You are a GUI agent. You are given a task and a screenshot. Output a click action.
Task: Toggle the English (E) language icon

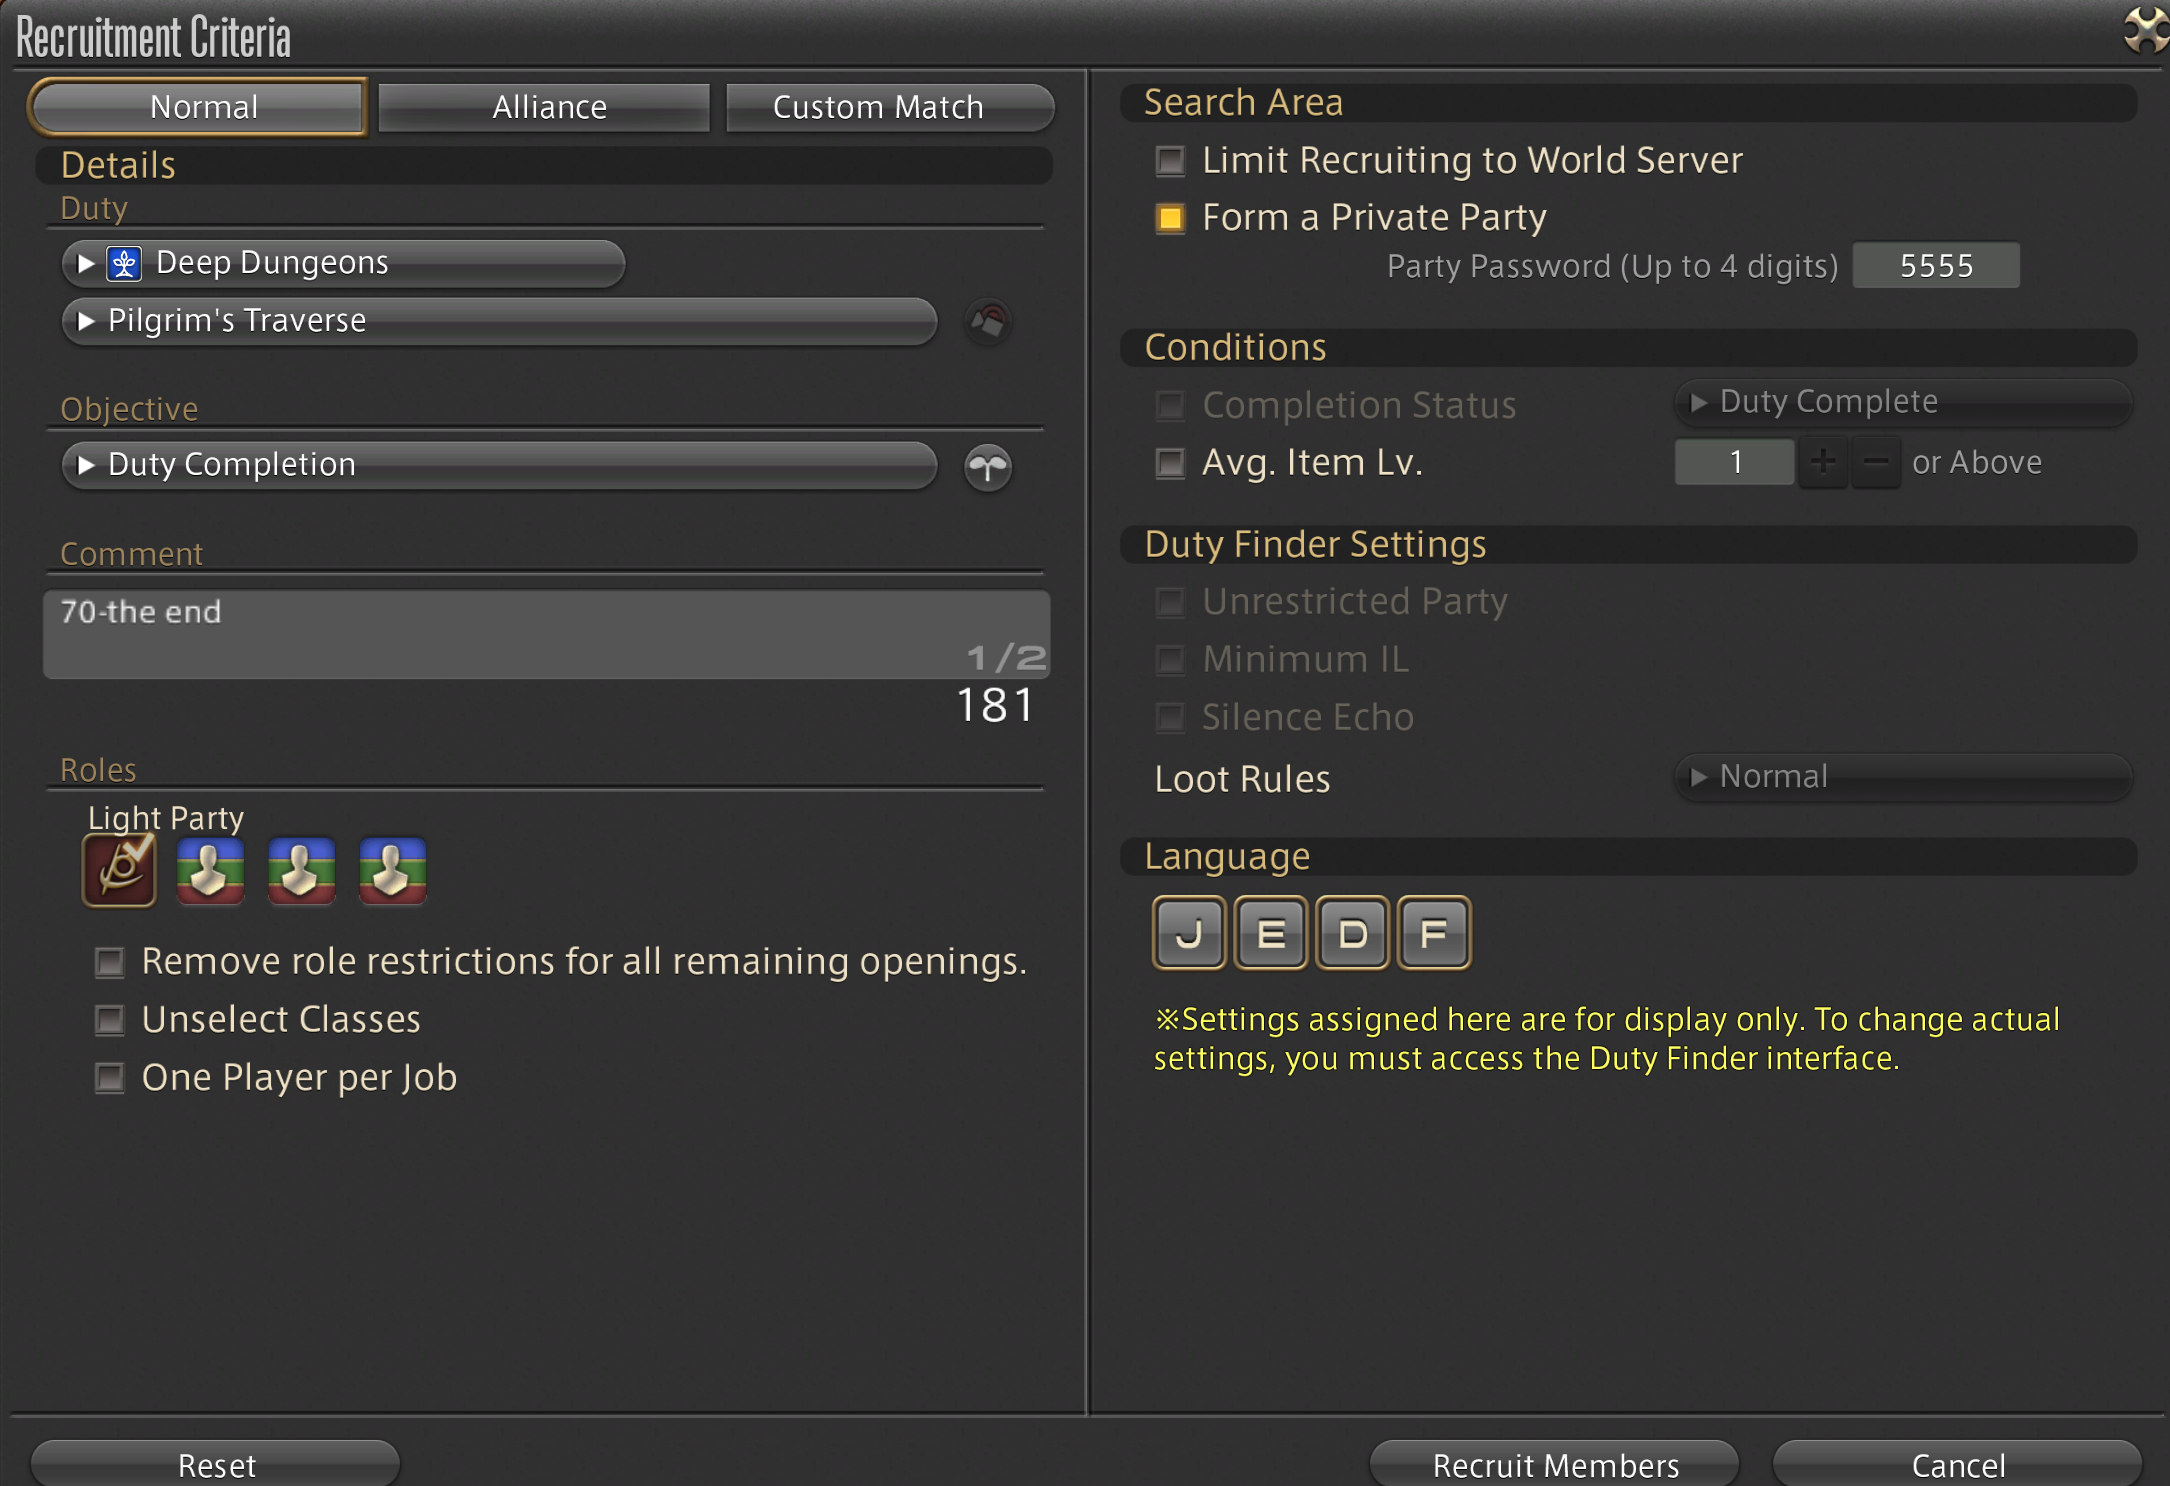(1270, 933)
